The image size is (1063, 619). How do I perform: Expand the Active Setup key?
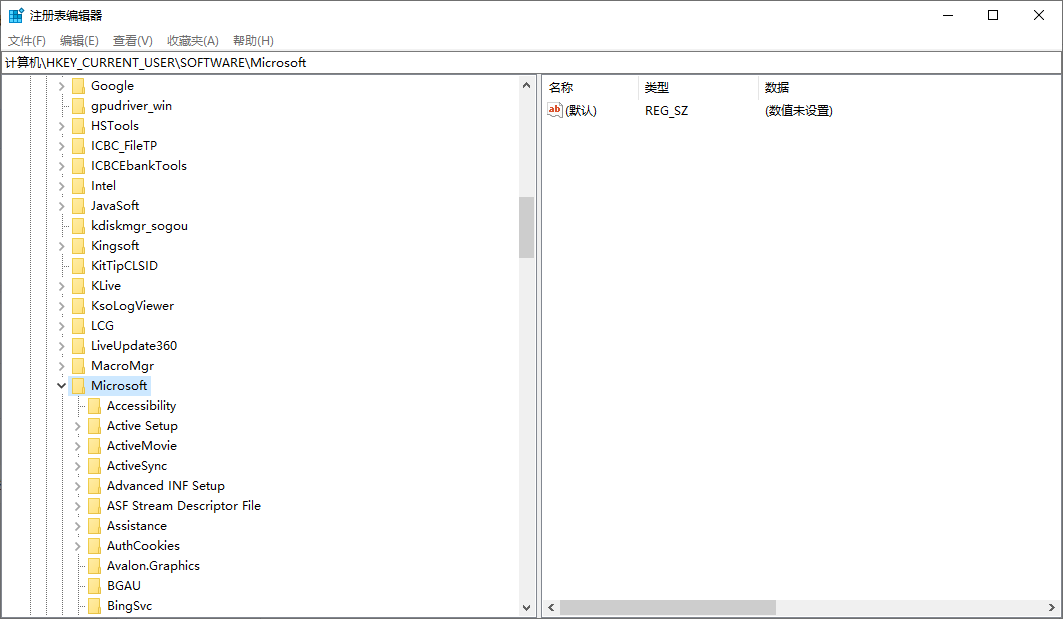77,425
